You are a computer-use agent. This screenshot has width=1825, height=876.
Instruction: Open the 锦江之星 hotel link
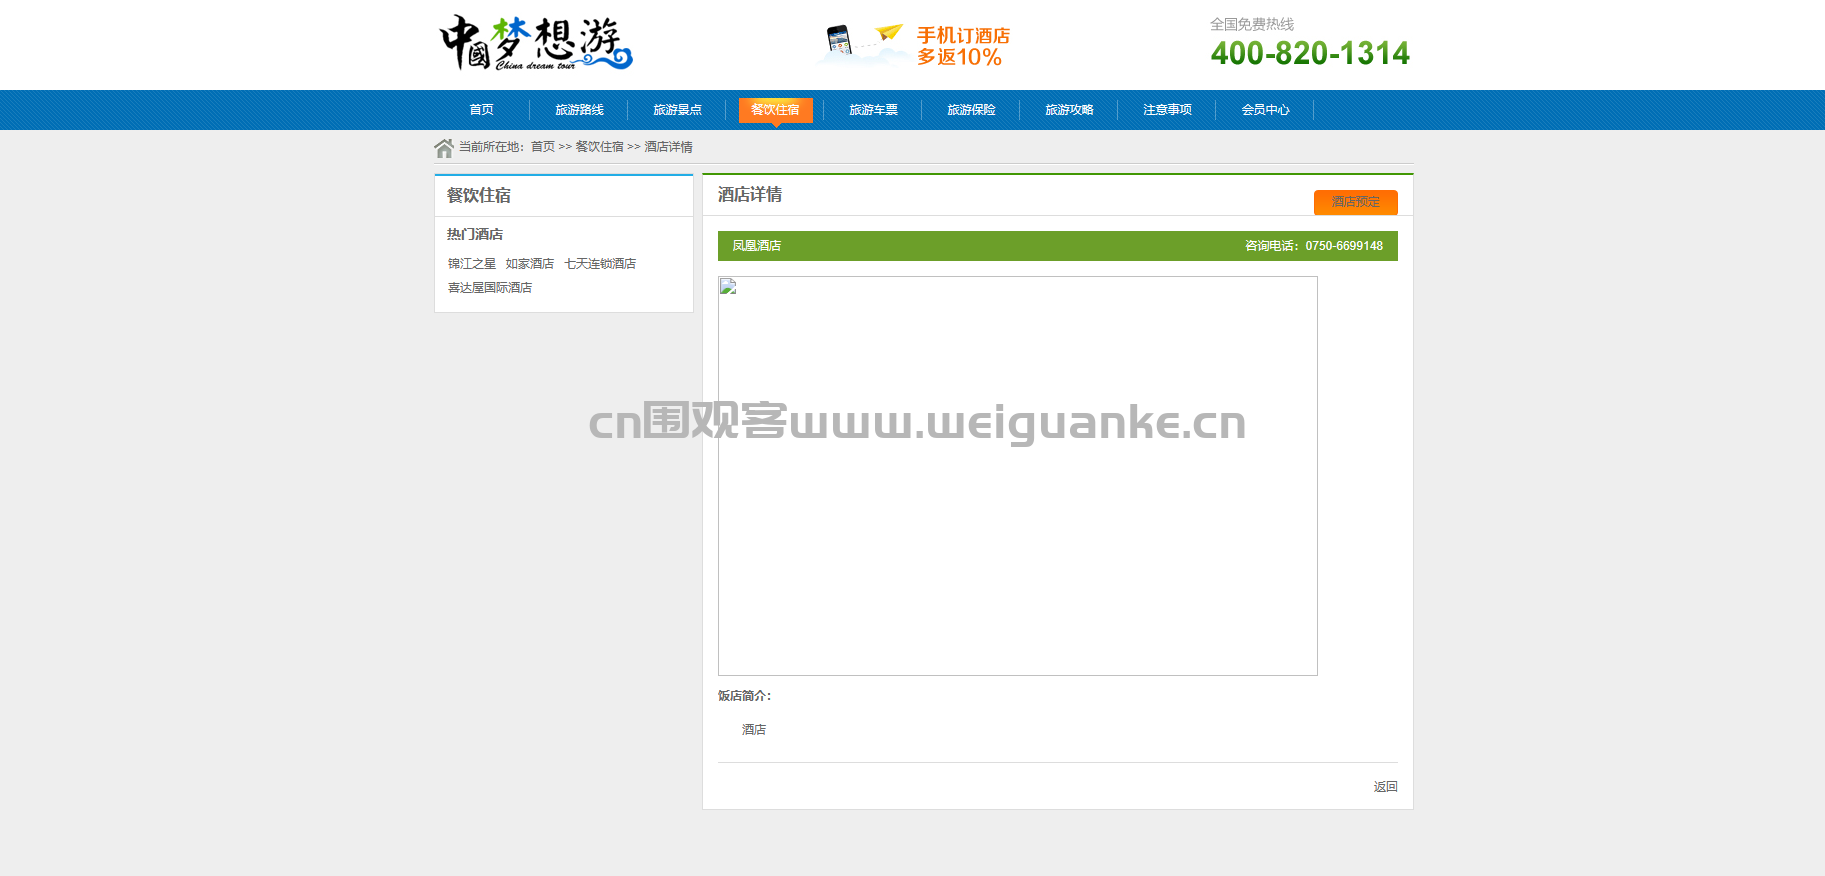pyautogui.click(x=471, y=264)
